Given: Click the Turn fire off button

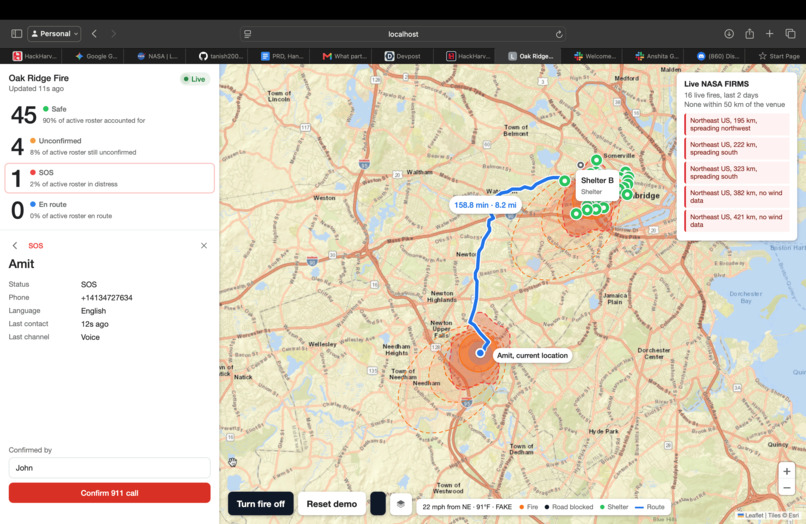Looking at the screenshot, I should click(x=261, y=504).
